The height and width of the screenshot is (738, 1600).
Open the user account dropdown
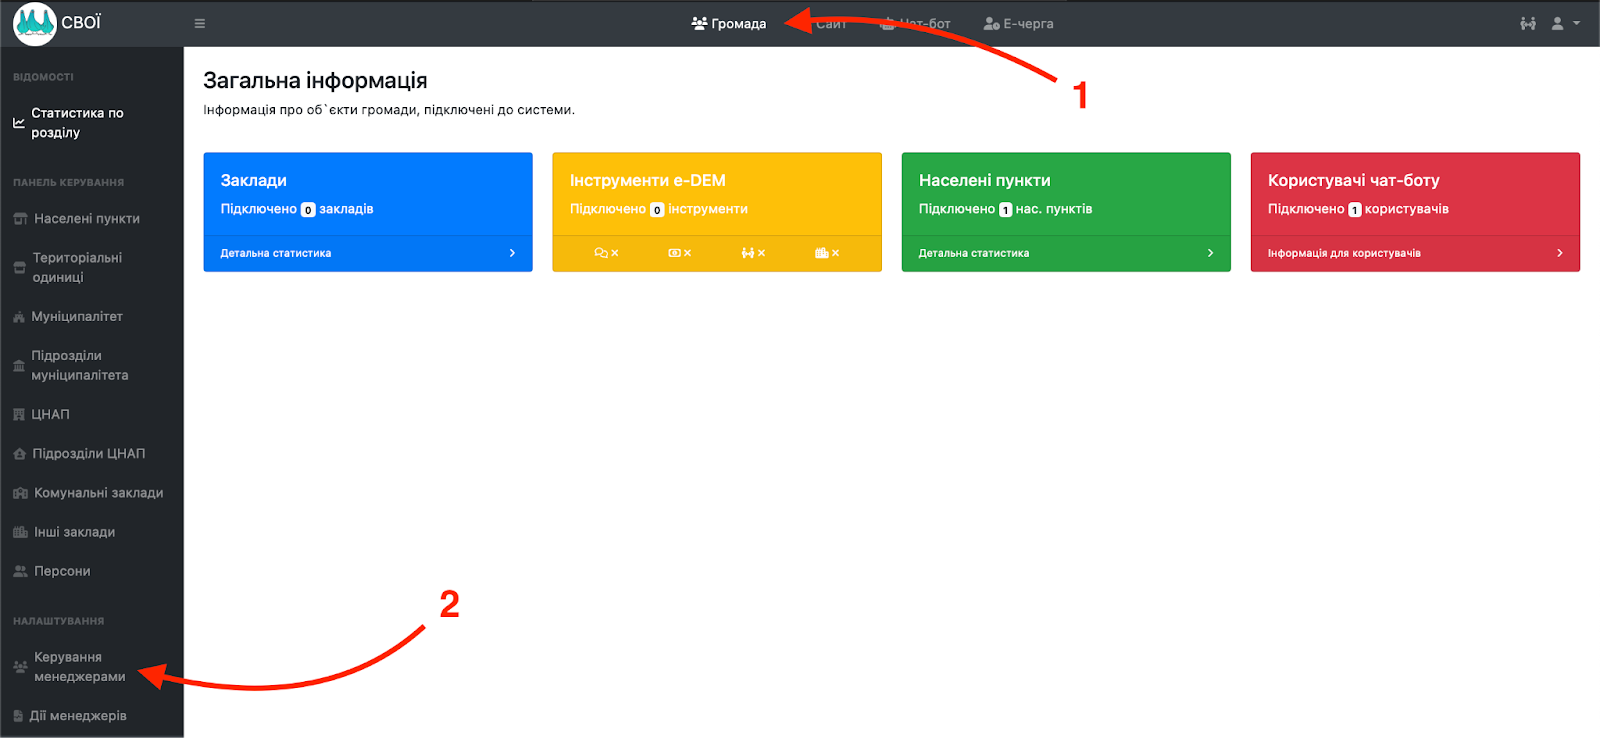pyautogui.click(x=1565, y=24)
